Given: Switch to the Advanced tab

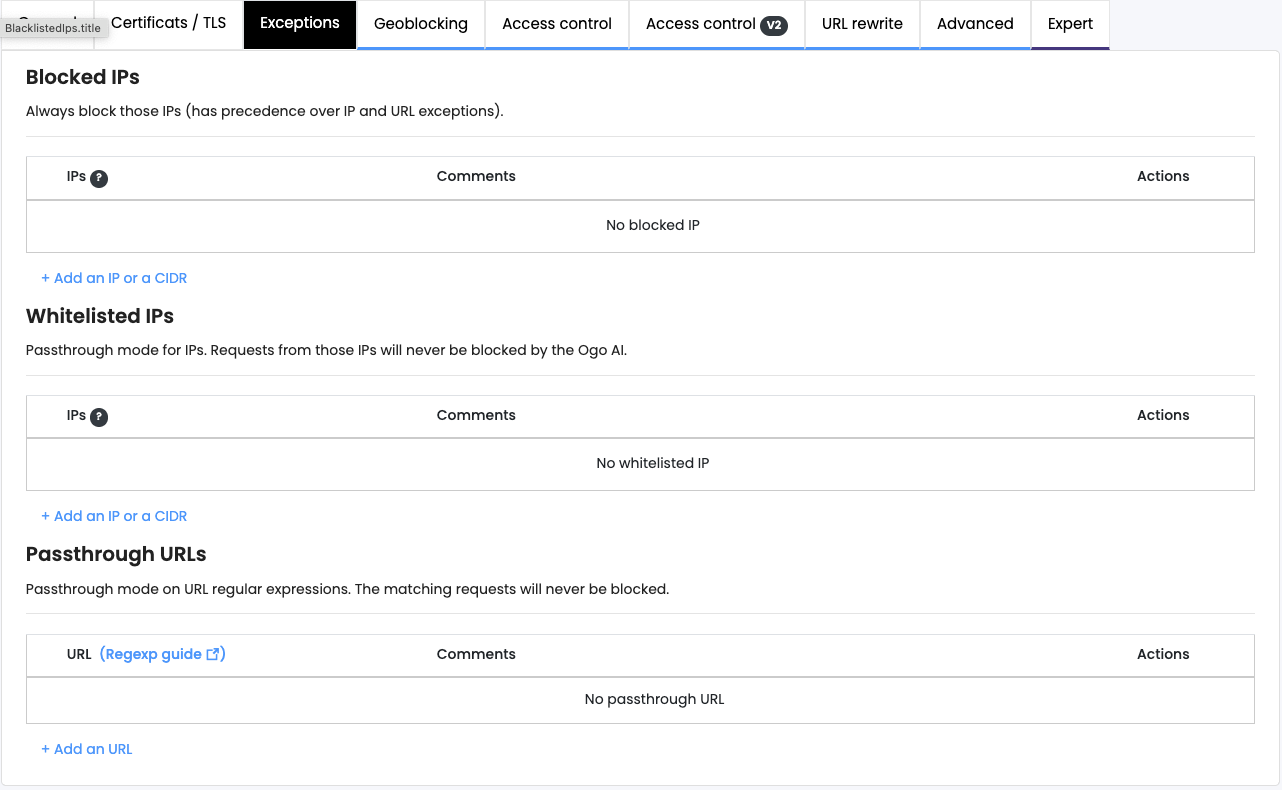Looking at the screenshot, I should 975,24.
